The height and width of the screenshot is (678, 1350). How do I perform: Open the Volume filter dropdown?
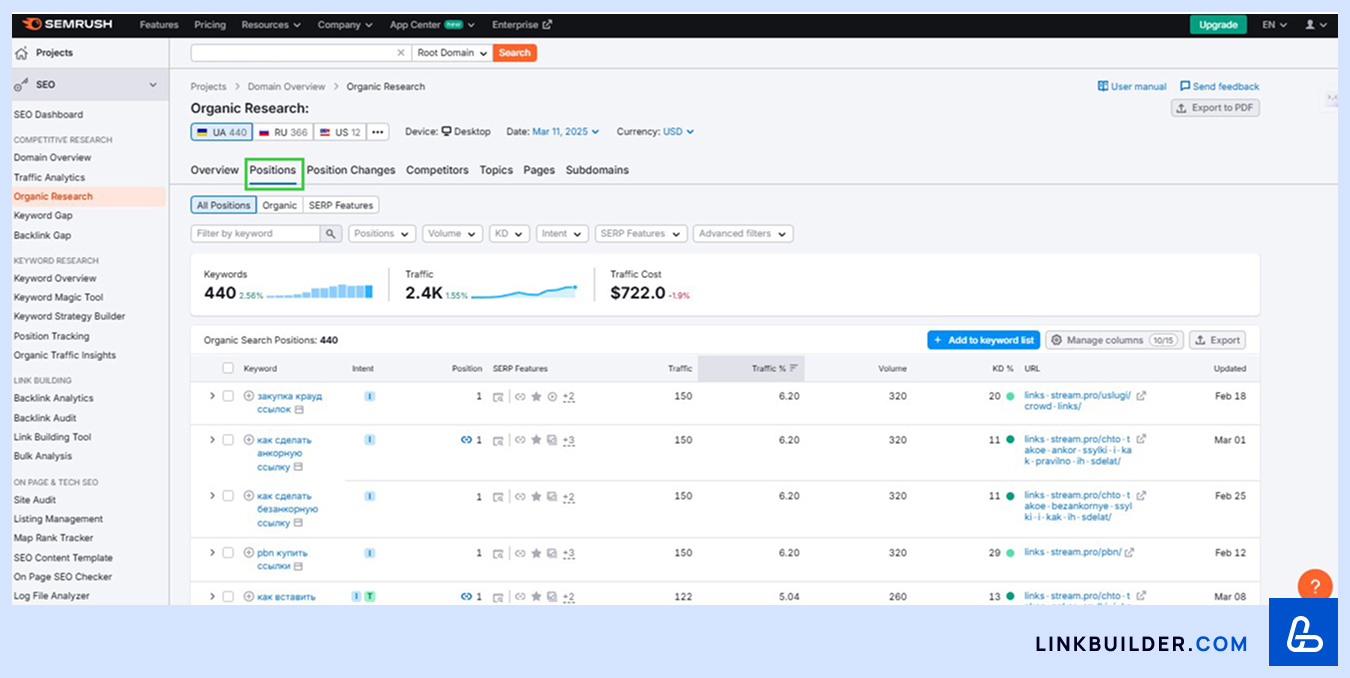pos(452,234)
